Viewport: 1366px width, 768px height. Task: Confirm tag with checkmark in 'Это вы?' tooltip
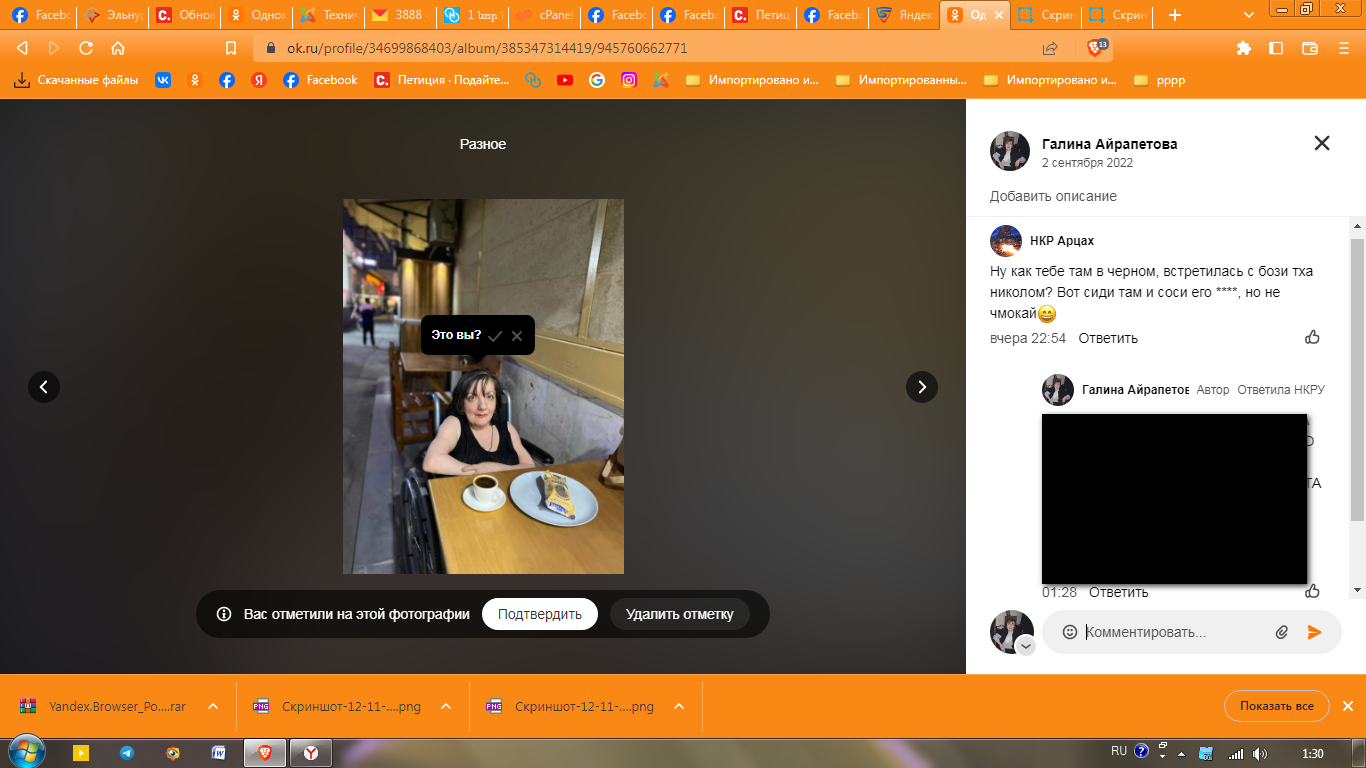(495, 336)
